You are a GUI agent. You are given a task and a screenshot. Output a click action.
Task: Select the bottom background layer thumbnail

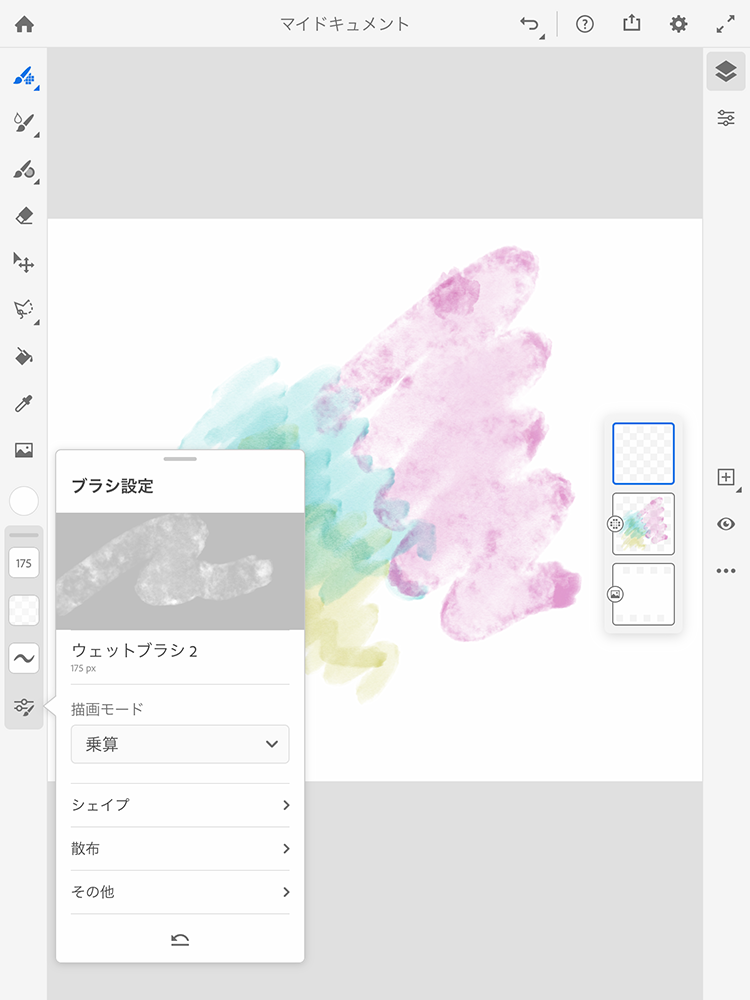coord(643,594)
